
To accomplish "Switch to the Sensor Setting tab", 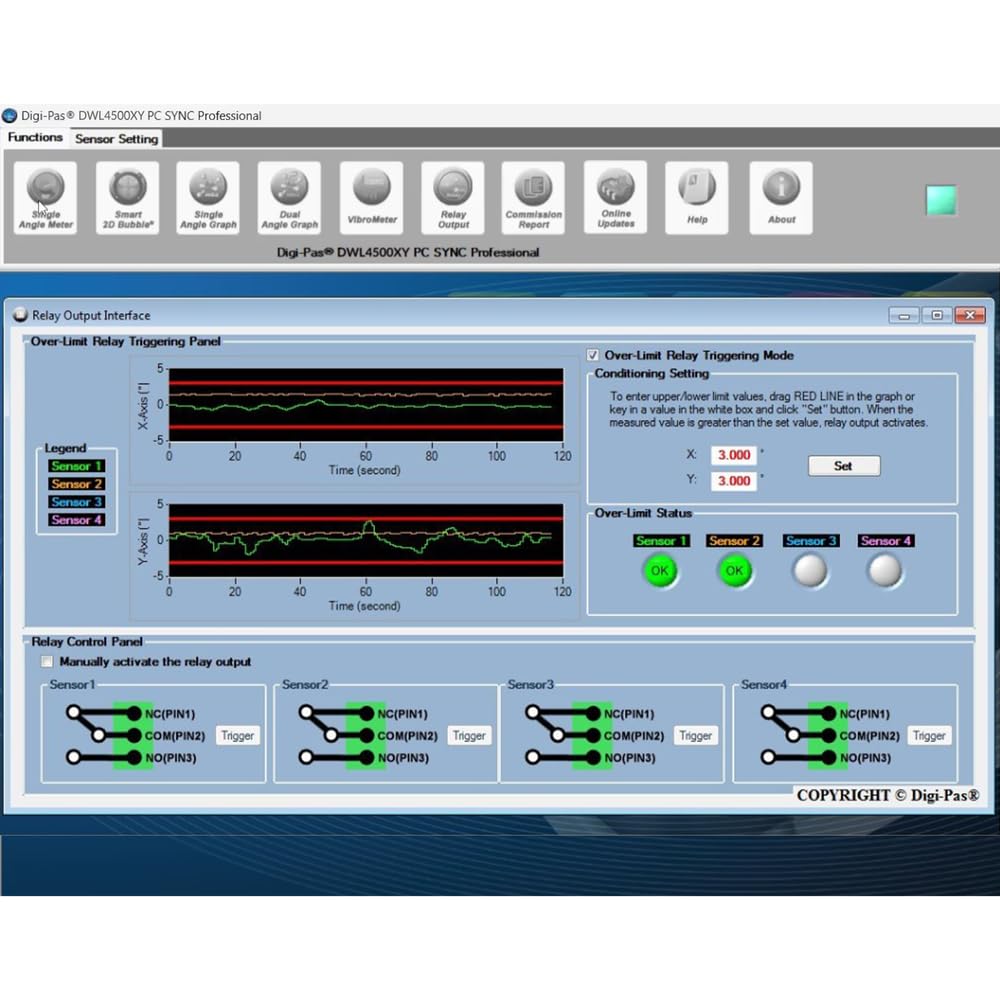I will click(116, 138).
